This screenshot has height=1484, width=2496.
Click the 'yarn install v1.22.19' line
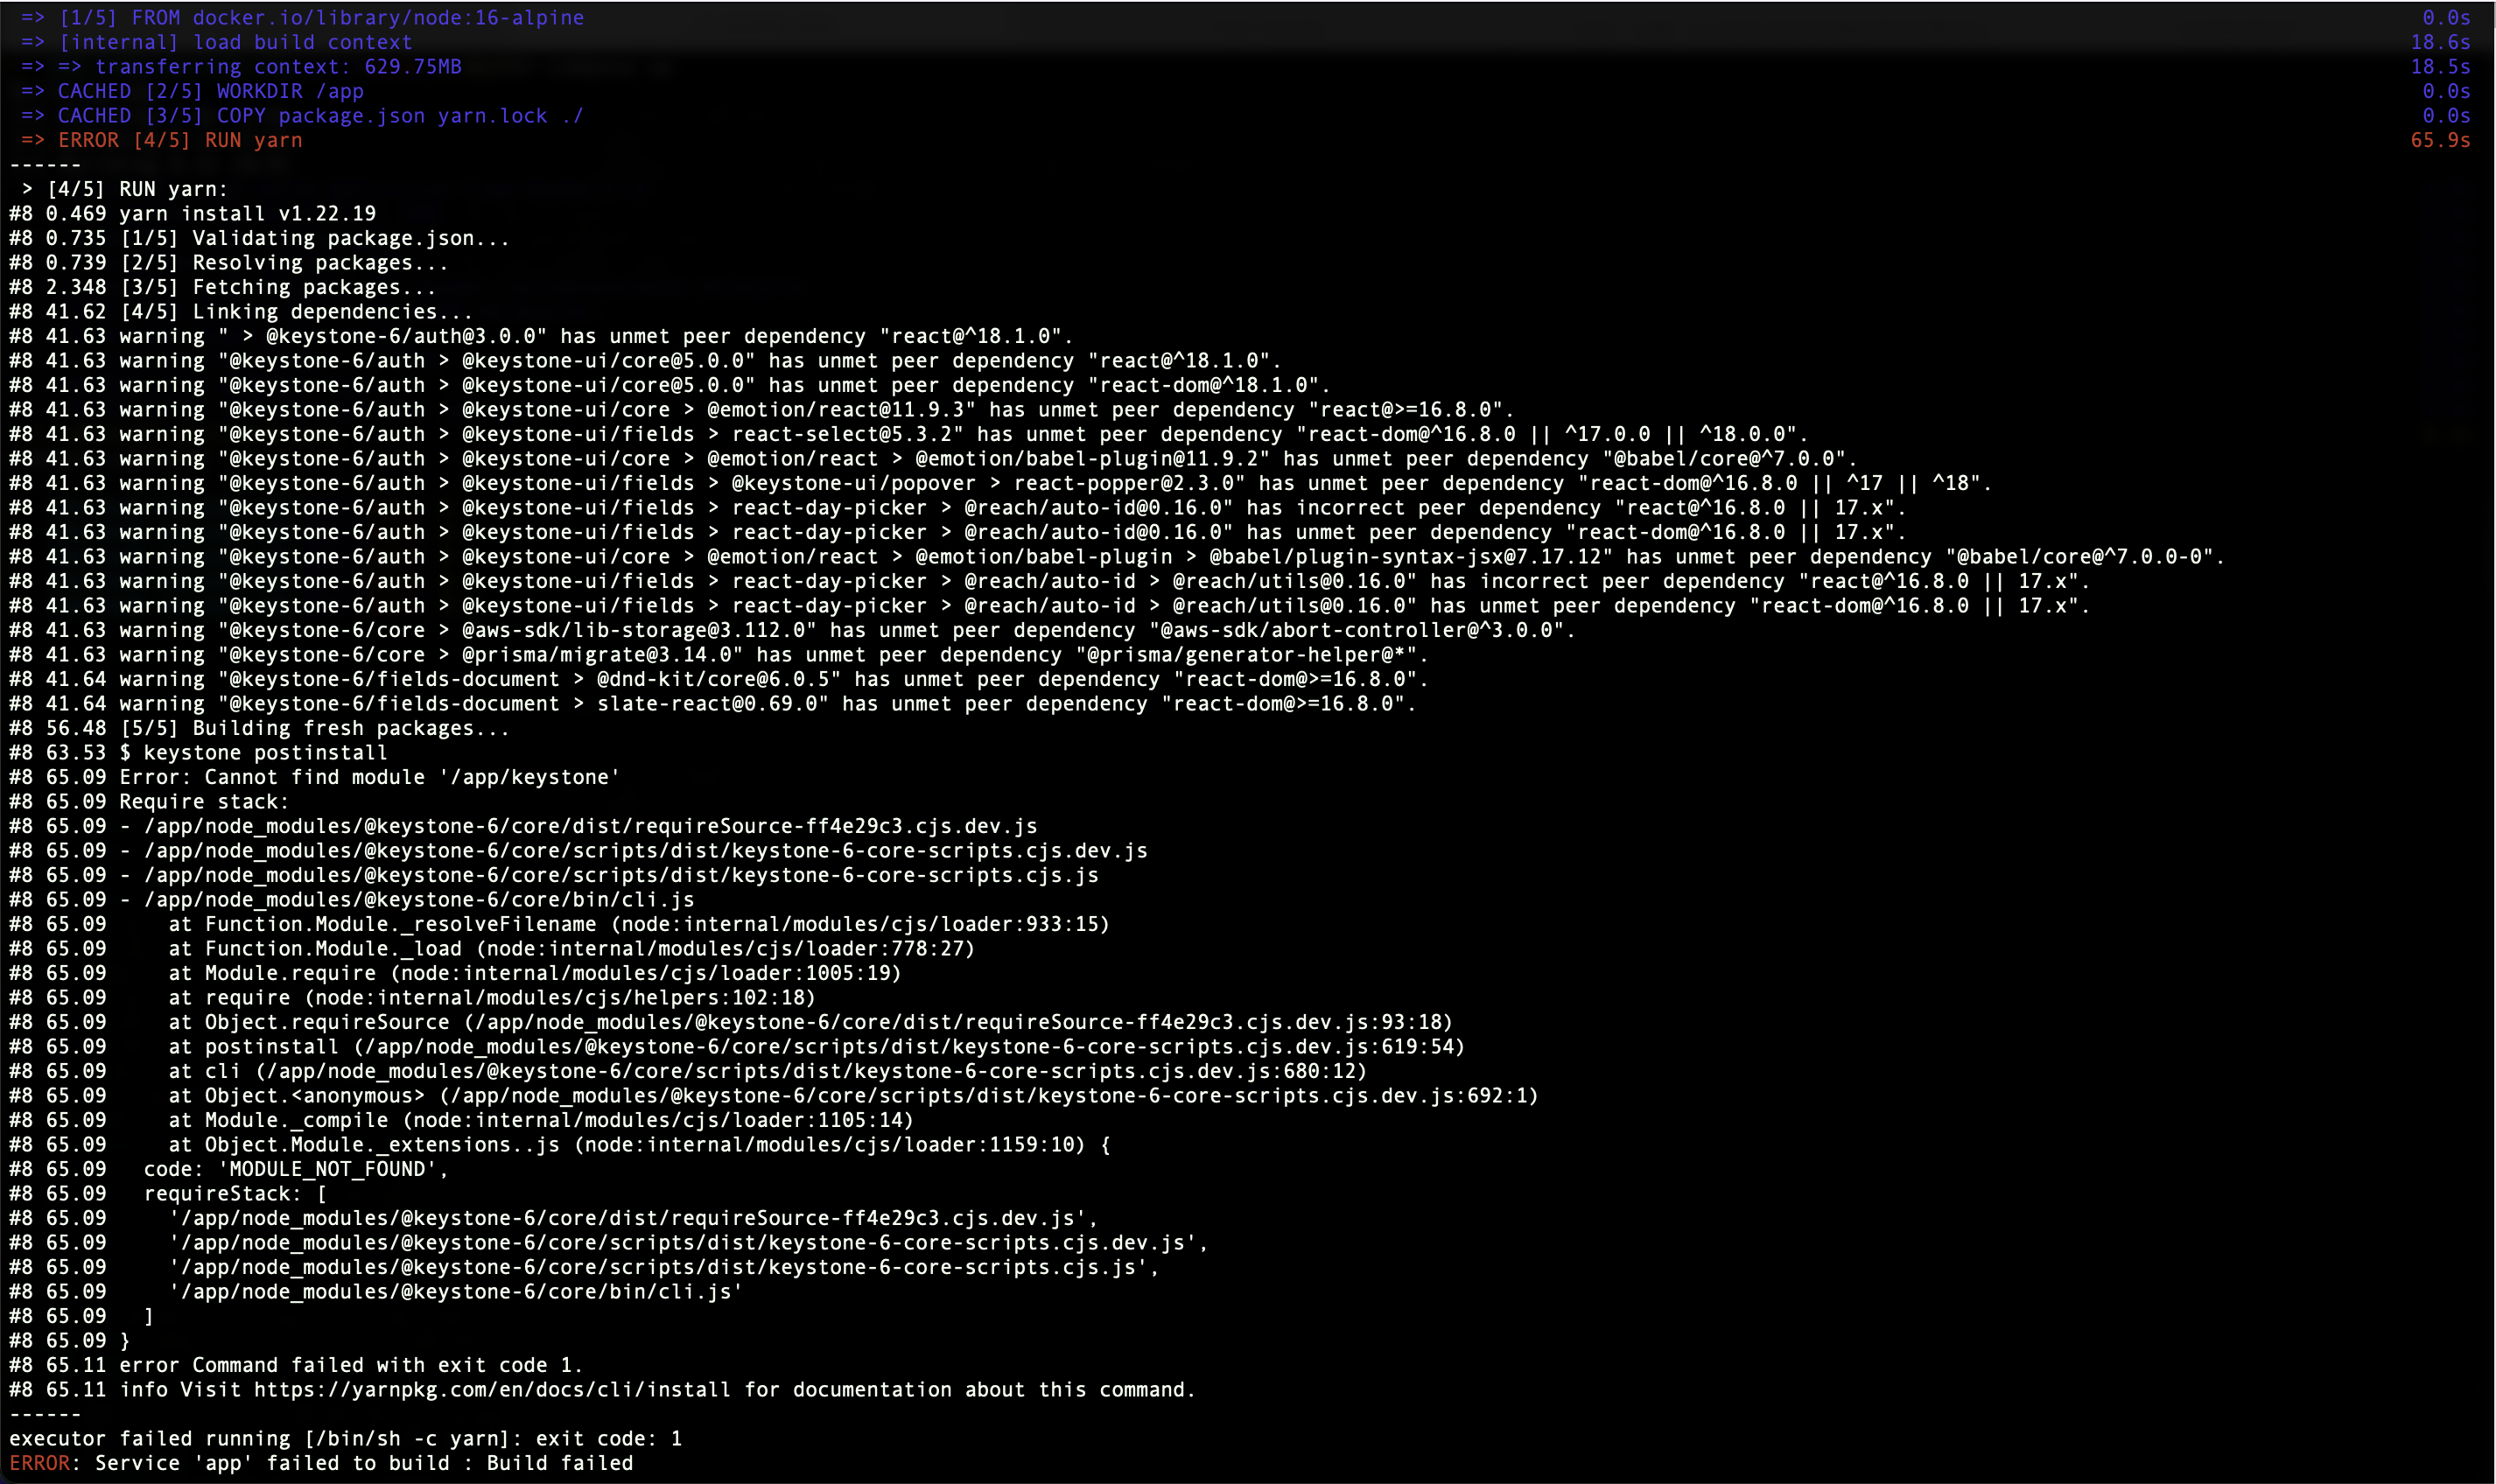[193, 214]
